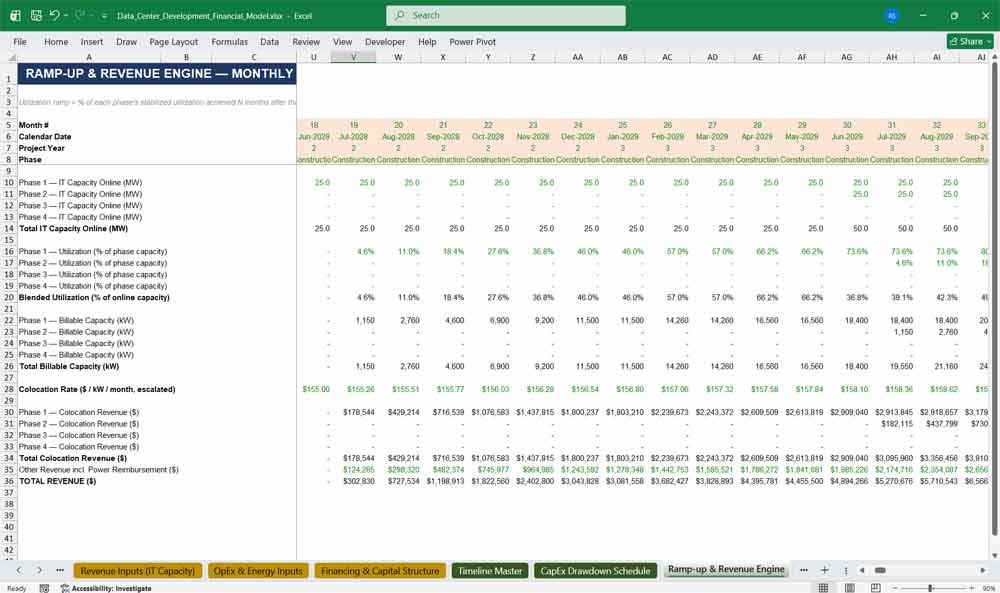The width and height of the screenshot is (1000, 593).
Task: Click the Share button
Action: click(x=970, y=41)
